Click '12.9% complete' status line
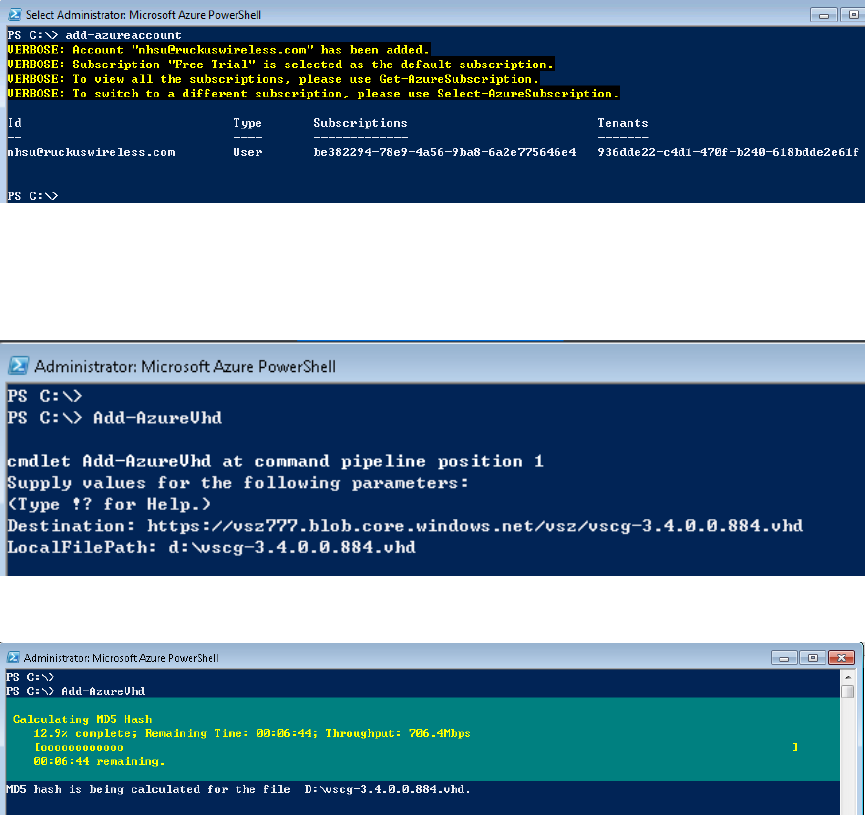Screen dimensions: 865x815 (x=252, y=733)
